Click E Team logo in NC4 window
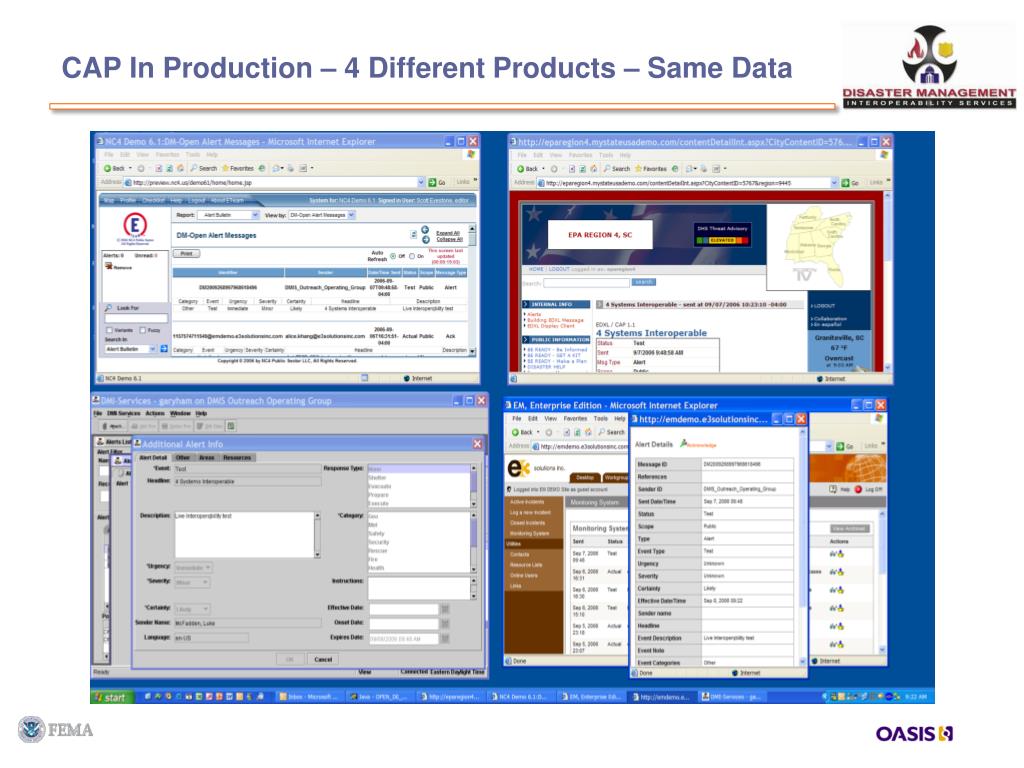The width and height of the screenshot is (1024, 768). (x=135, y=225)
